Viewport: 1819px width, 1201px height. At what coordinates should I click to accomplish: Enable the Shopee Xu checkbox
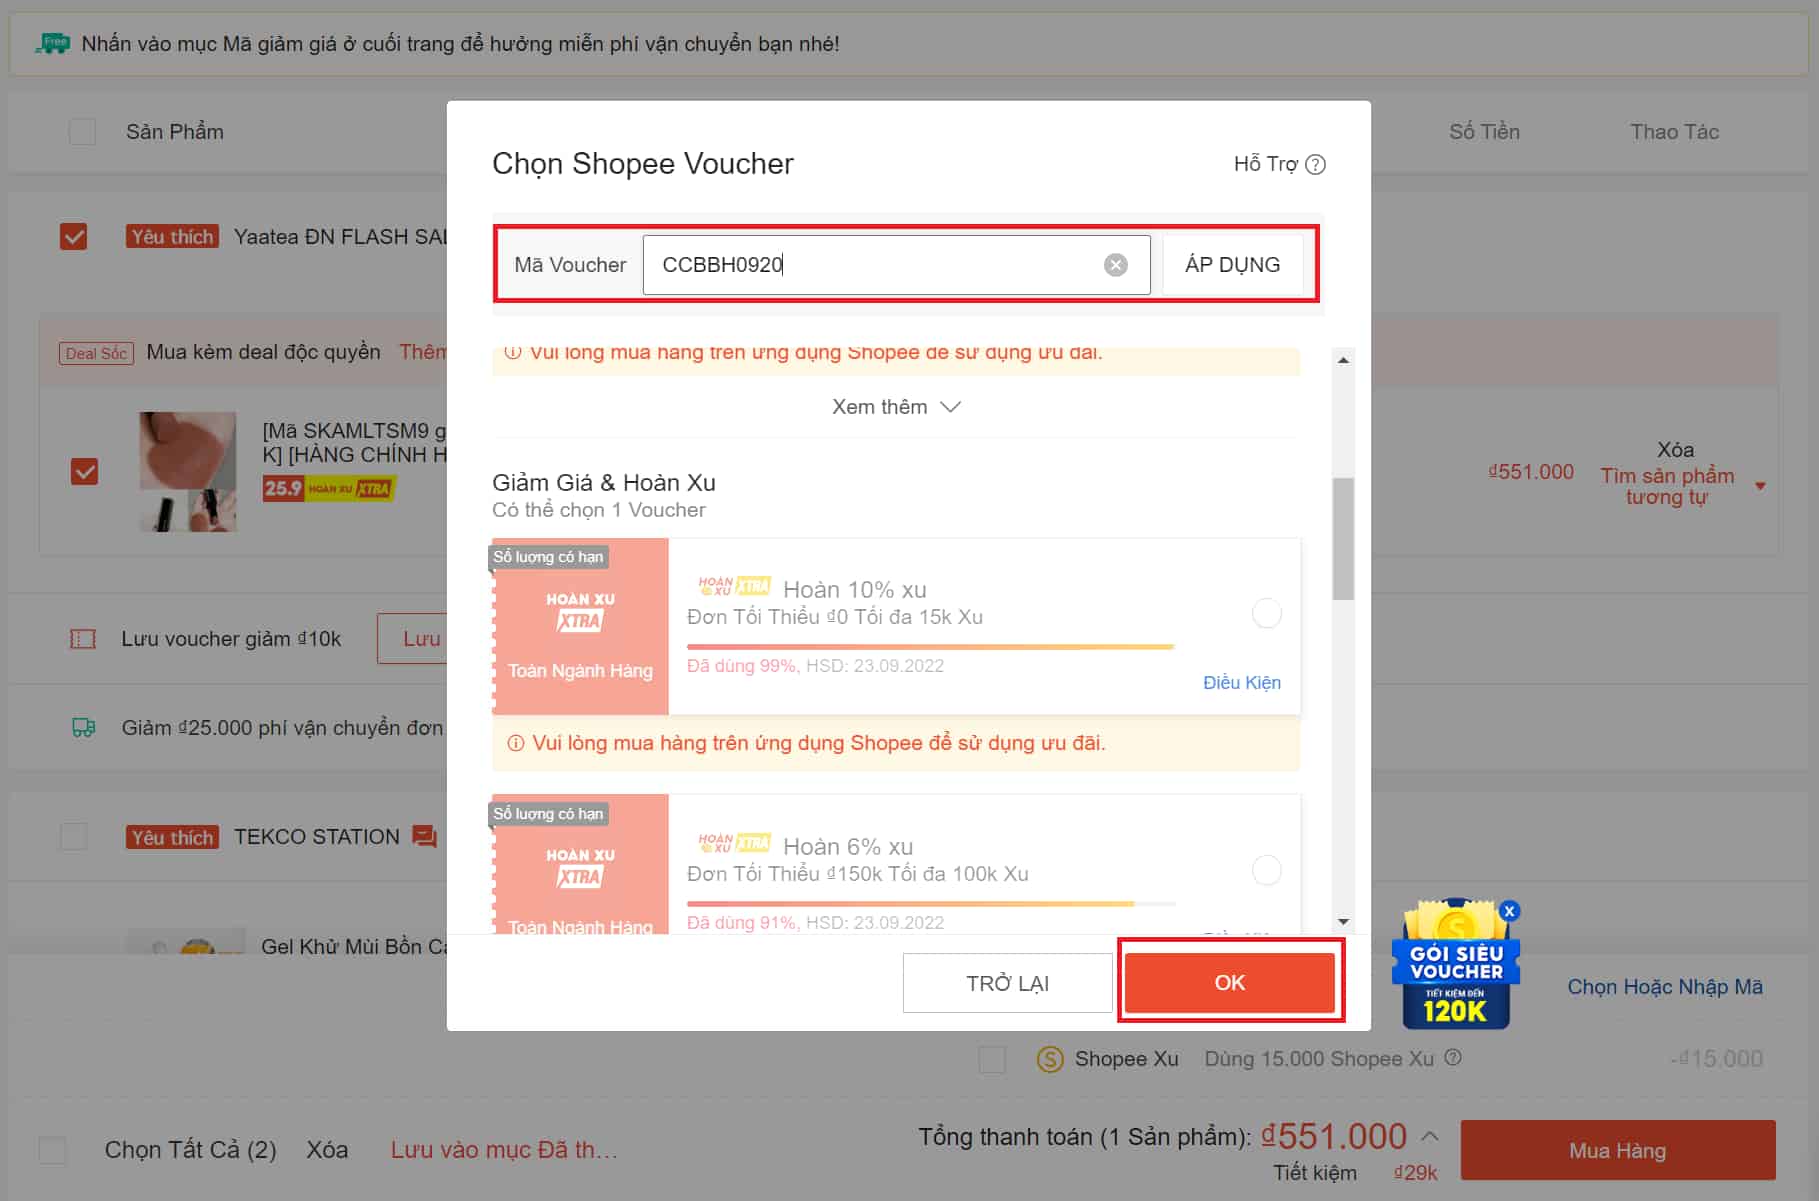pos(992,1059)
